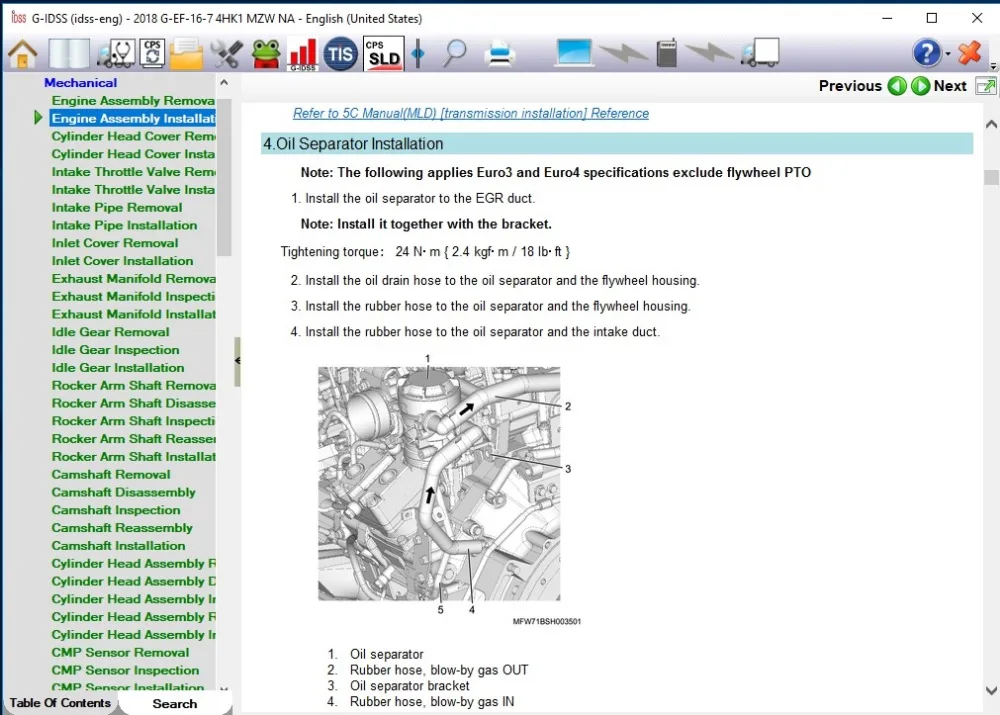This screenshot has width=1000, height=715.
Task: Click the Next text label
Action: tap(950, 86)
